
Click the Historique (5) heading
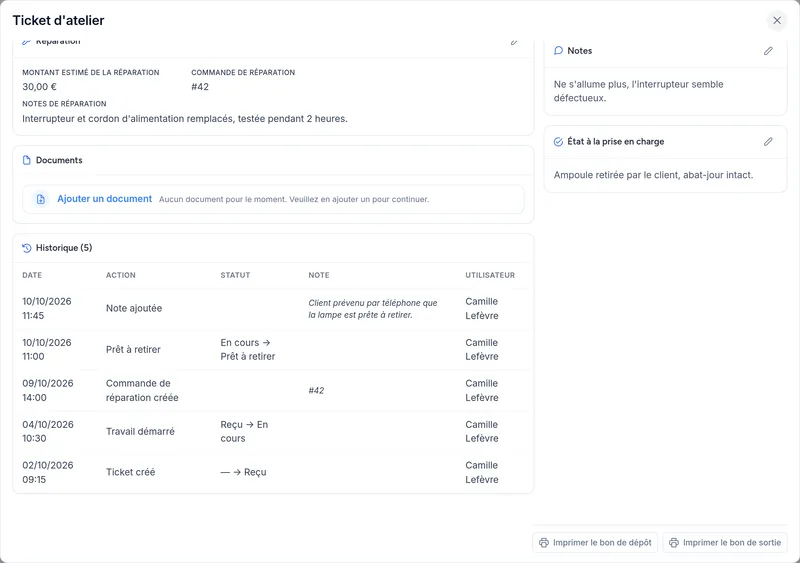[64, 248]
